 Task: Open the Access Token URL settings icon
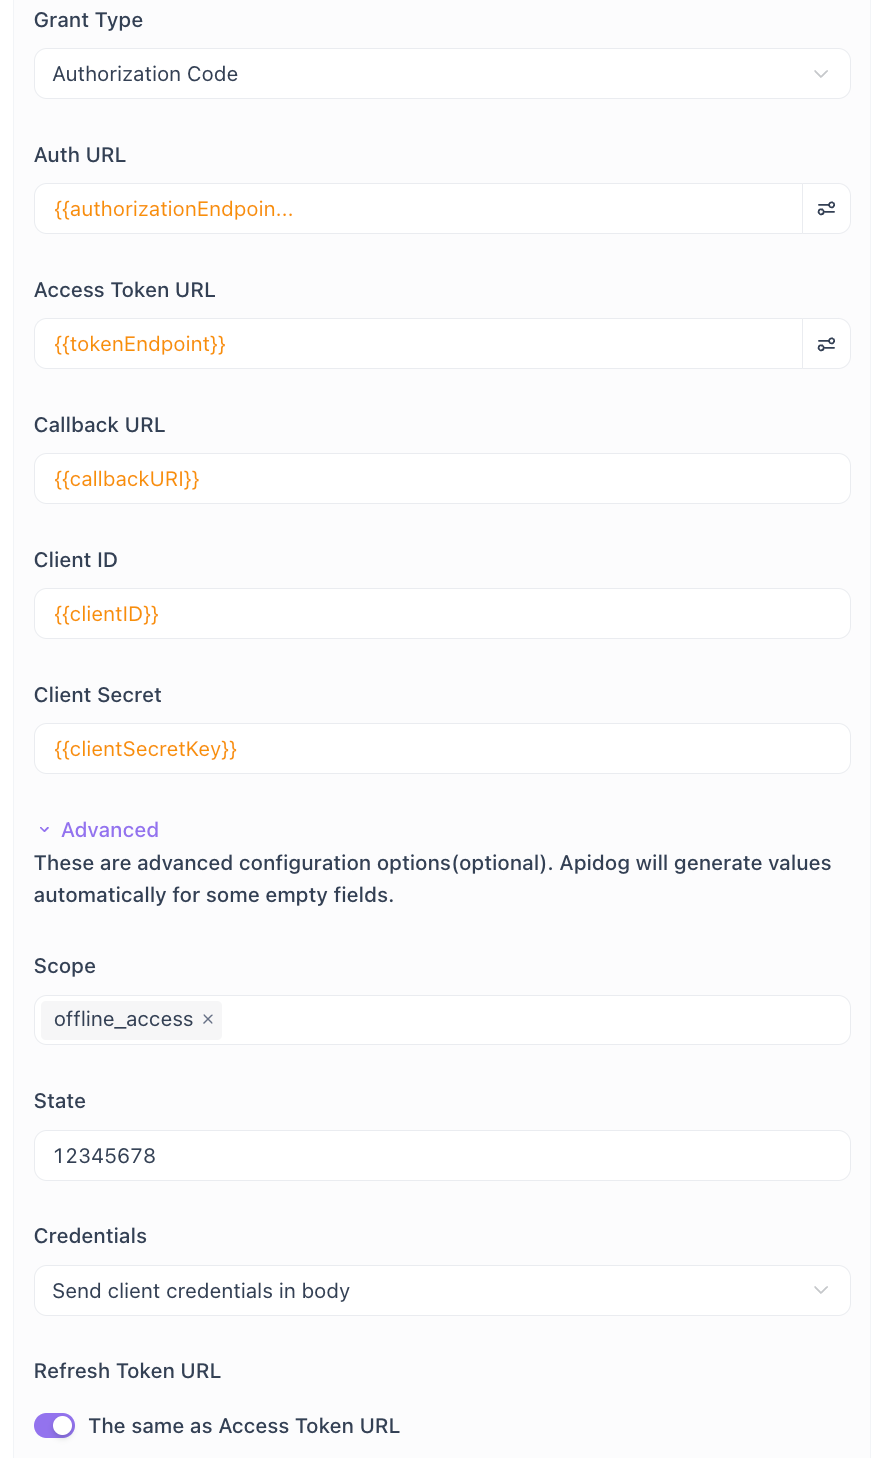(x=826, y=344)
